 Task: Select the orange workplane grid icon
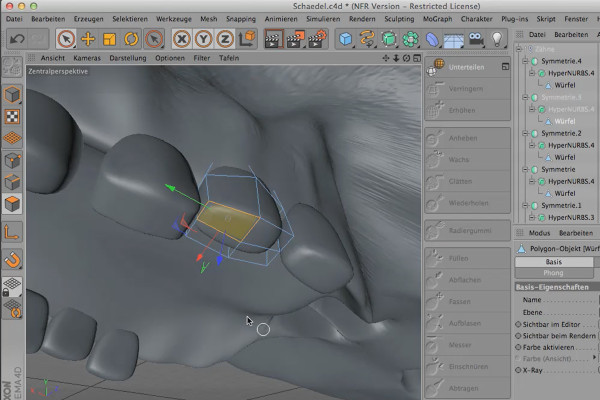point(12,138)
